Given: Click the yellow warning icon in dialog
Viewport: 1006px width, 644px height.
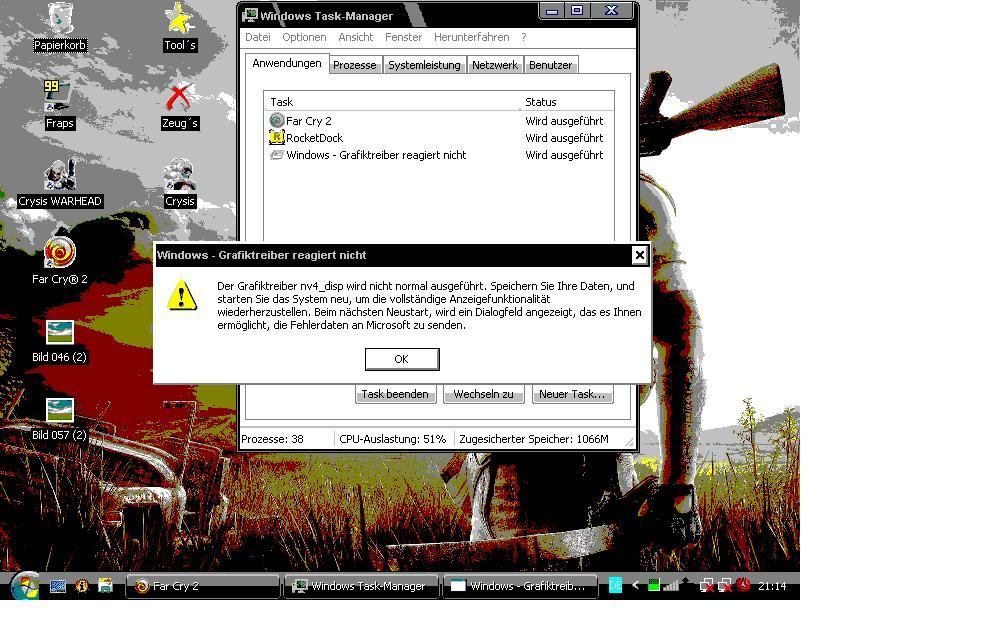Looking at the screenshot, I should click(x=182, y=295).
